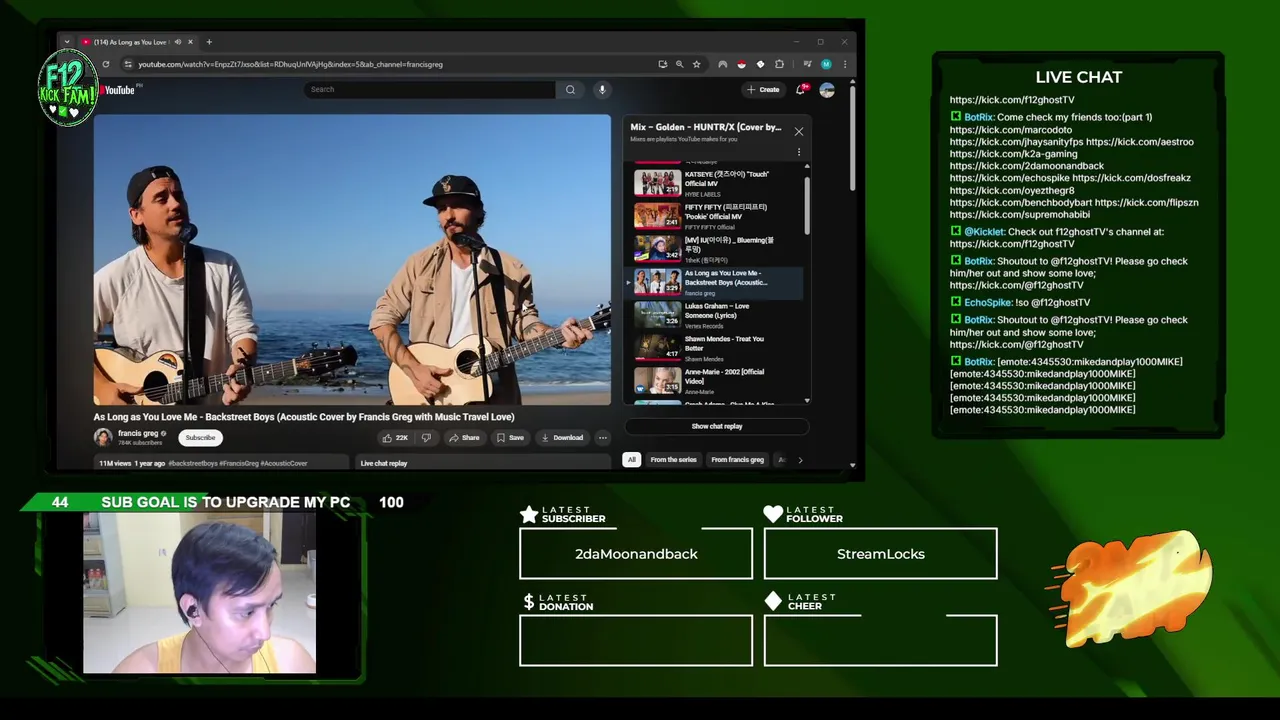Screen dimensions: 1280x720
Task: Install app icon in address bar
Action: [x=662, y=64]
